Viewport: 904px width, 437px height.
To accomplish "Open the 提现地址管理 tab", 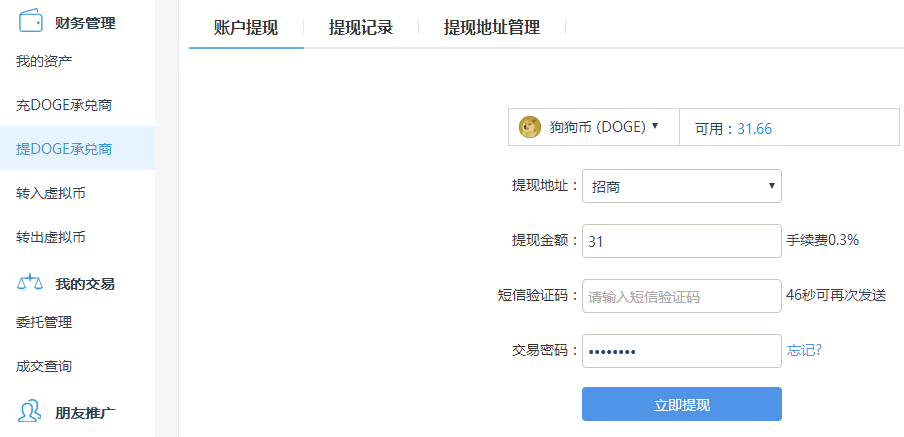I will tap(492, 27).
